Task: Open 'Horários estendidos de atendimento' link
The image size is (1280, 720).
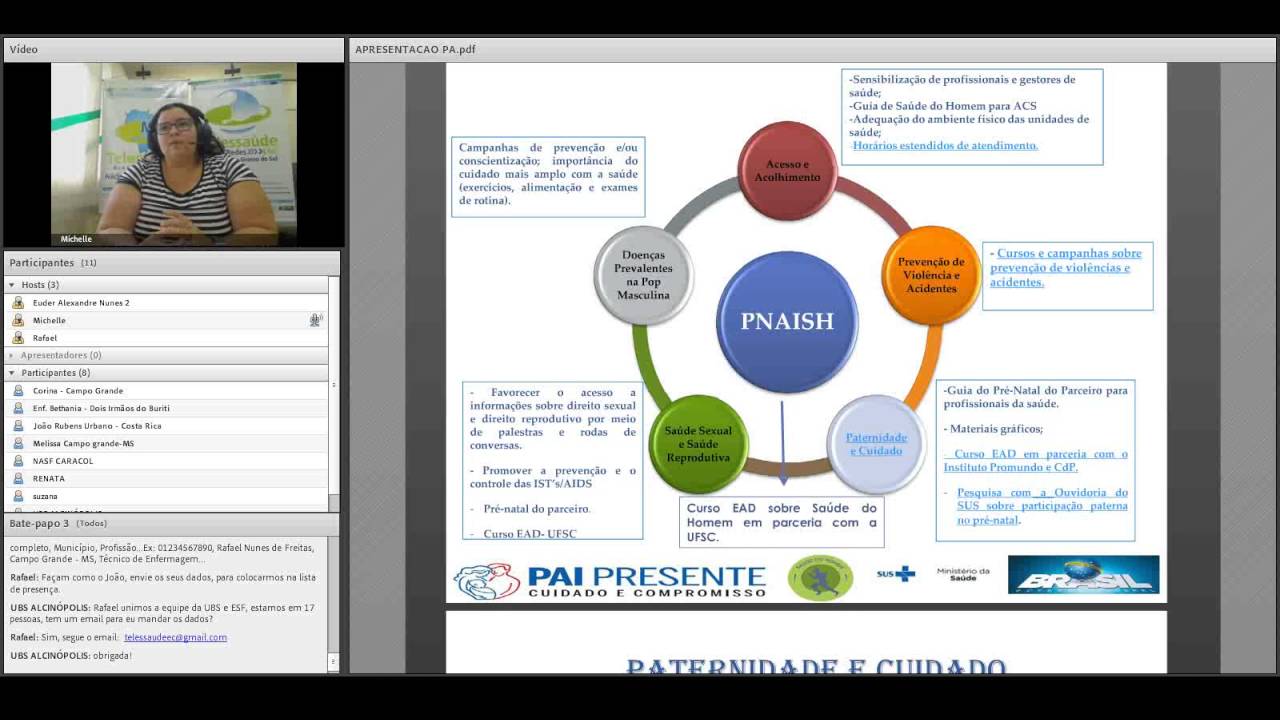Action: coord(945,145)
